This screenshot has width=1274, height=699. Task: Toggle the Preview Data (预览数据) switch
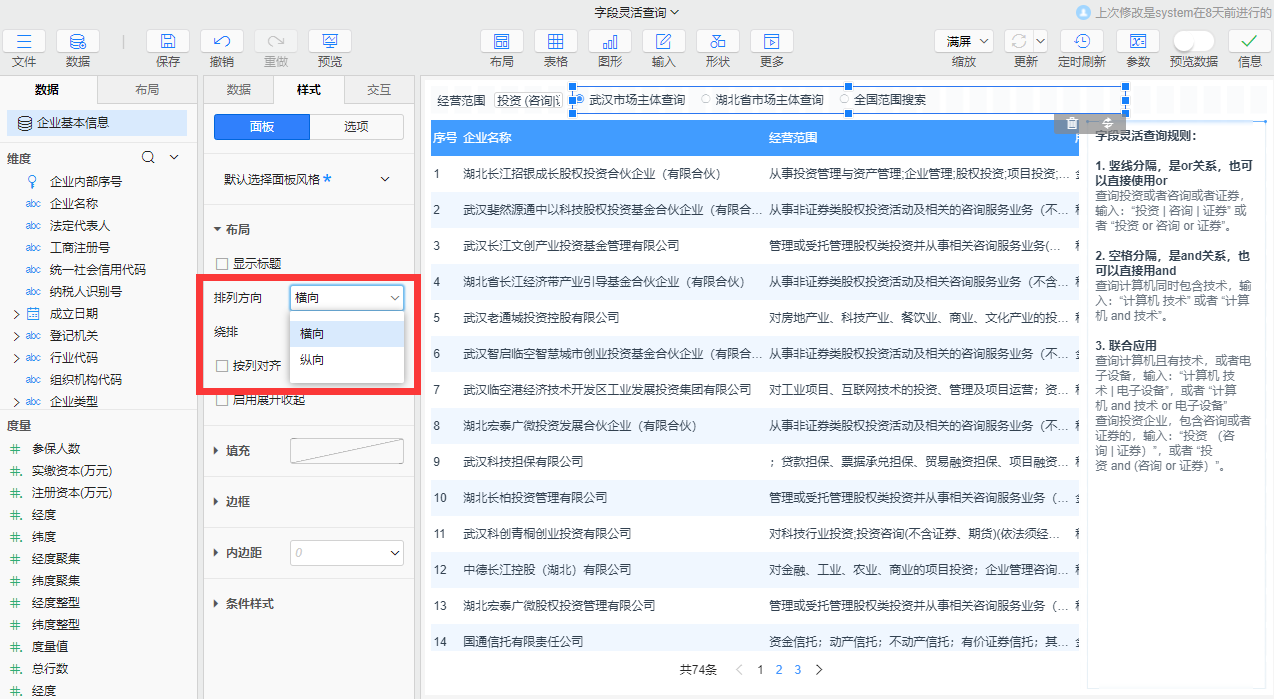point(1193,41)
